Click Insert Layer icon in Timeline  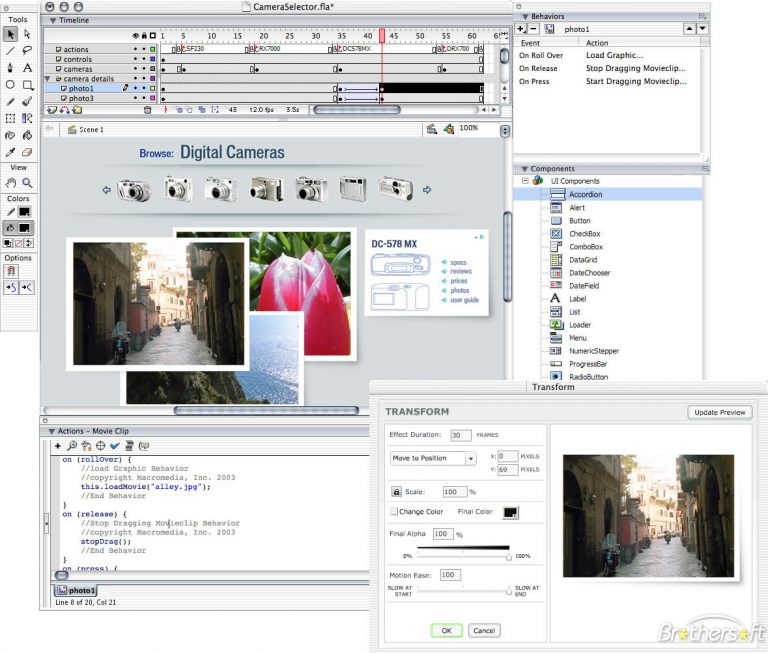tap(52, 110)
